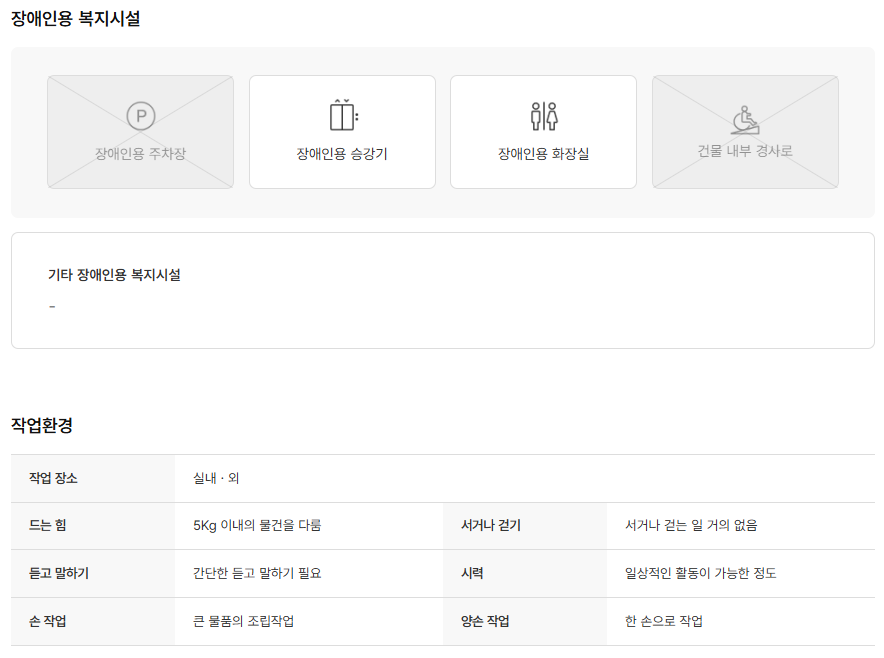Click the 드는 힘 row label

[48, 525]
